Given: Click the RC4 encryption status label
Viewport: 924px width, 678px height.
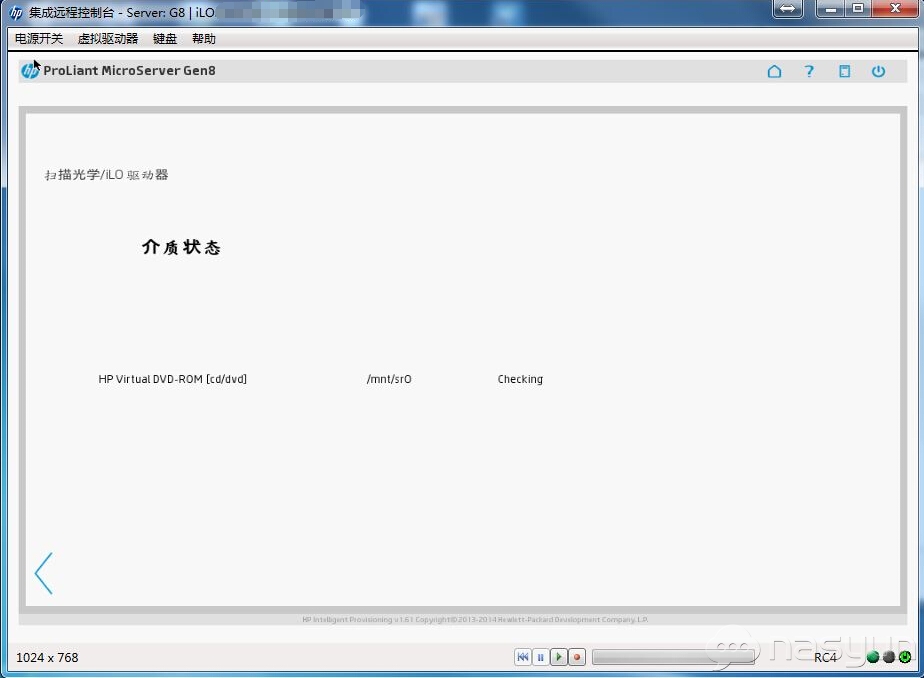Looking at the screenshot, I should (825, 657).
